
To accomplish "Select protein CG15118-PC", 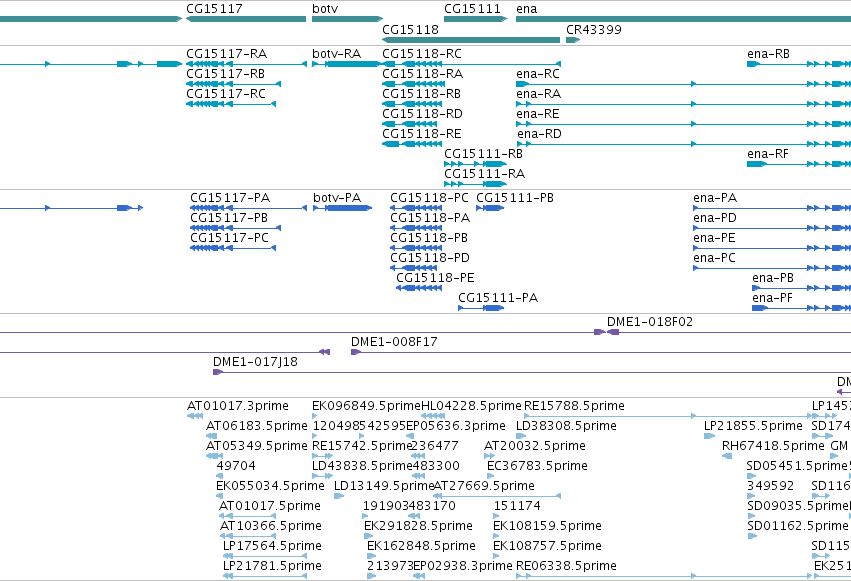I will [x=429, y=198].
